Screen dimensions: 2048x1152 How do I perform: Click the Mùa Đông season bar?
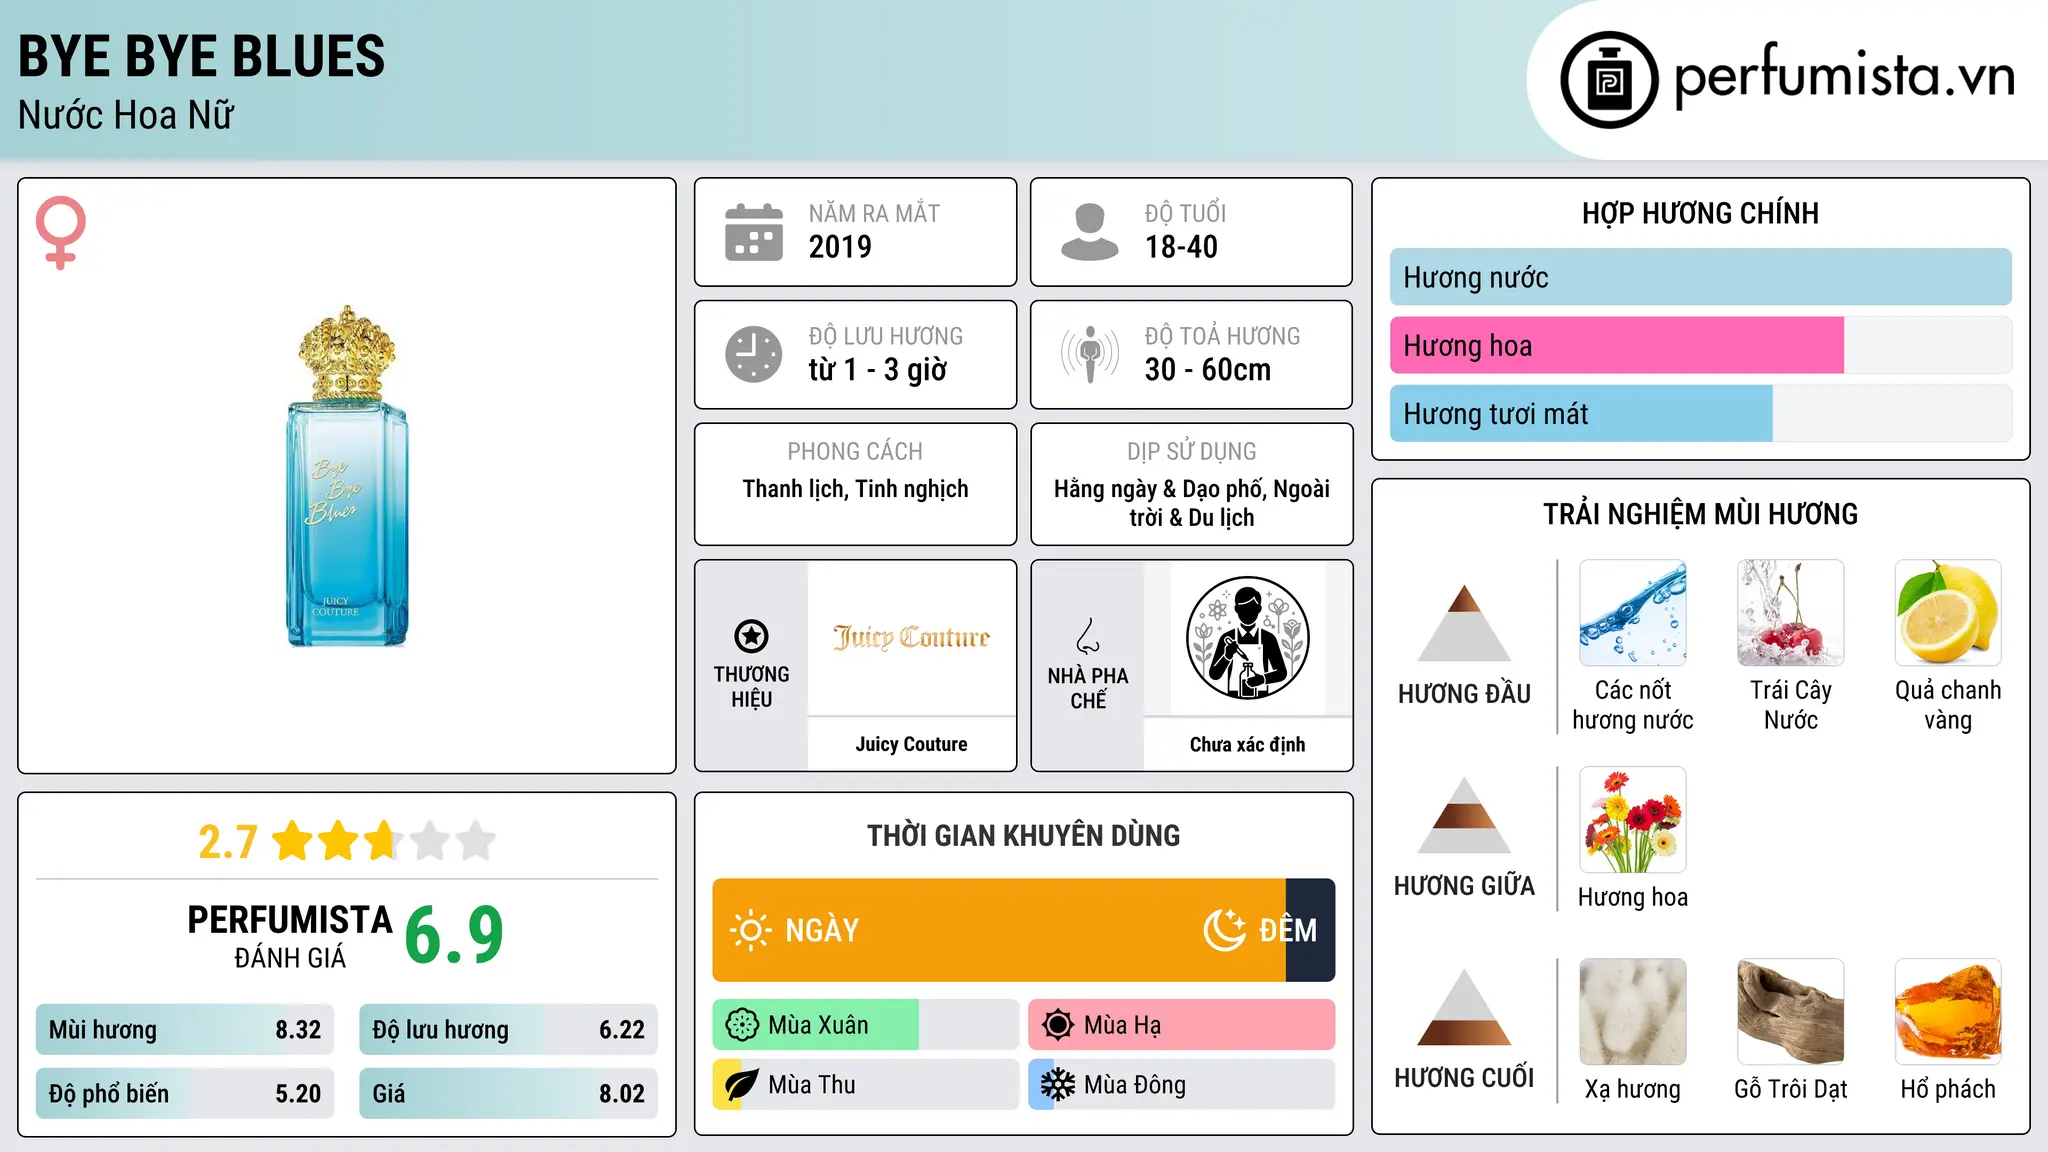[x=1182, y=1085]
